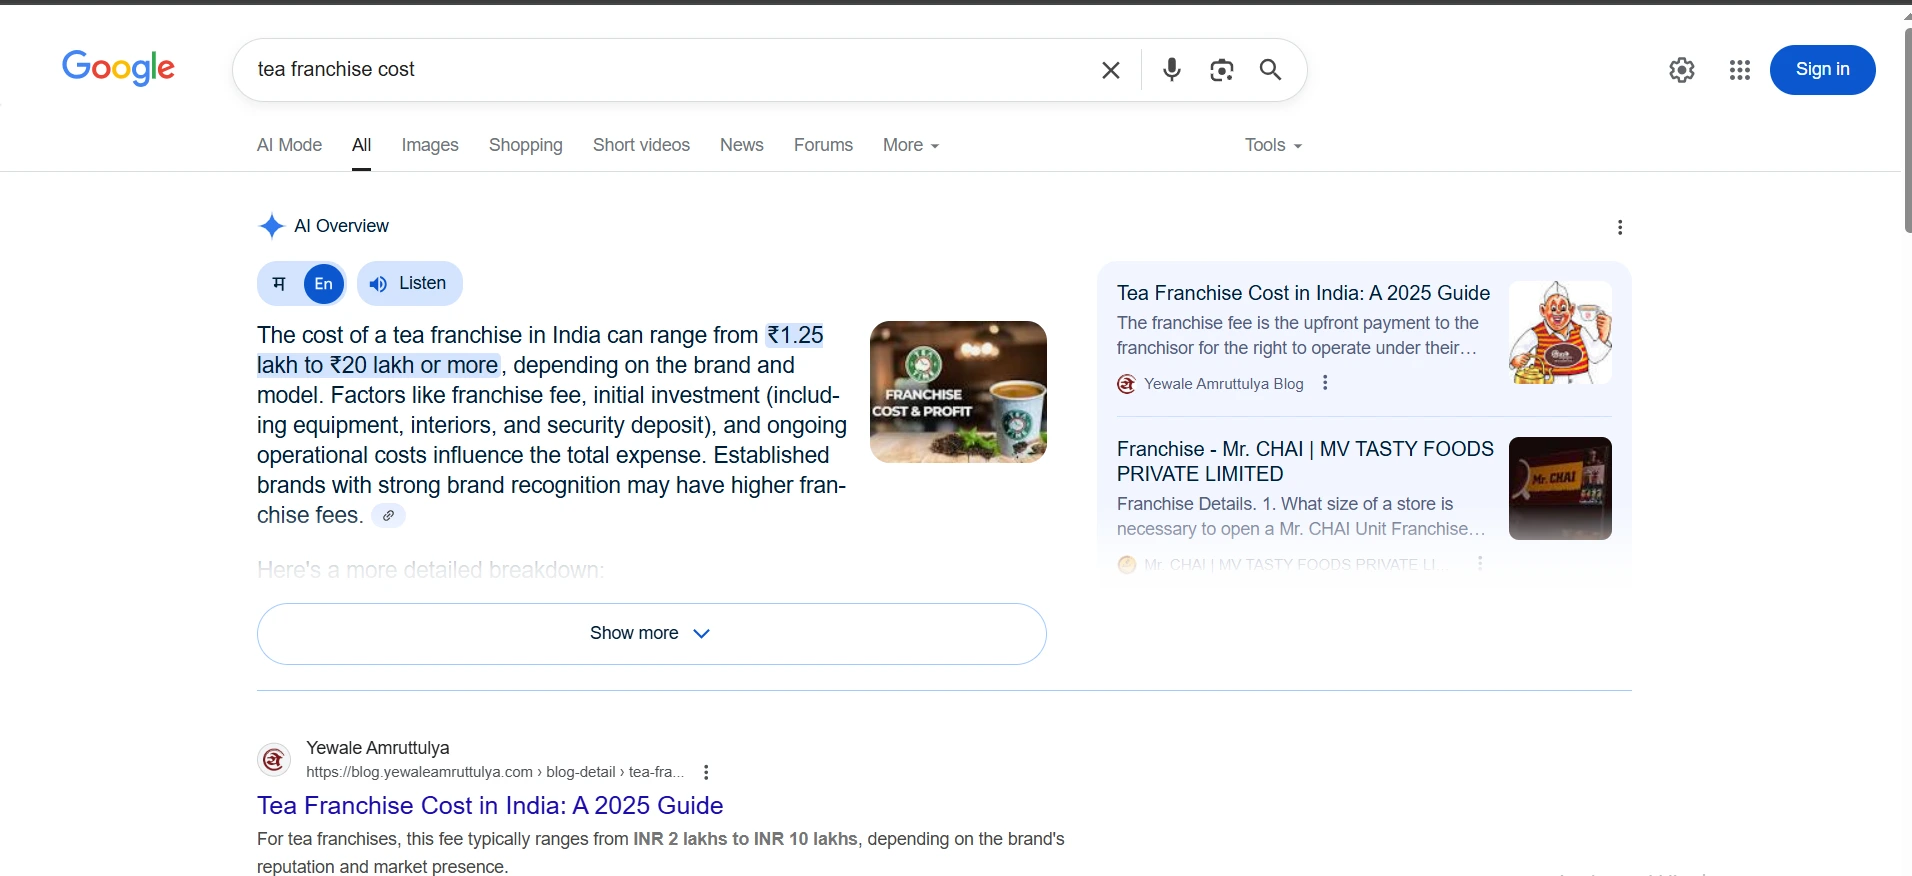Select the All results tab
1912x876 pixels.
pyautogui.click(x=361, y=145)
